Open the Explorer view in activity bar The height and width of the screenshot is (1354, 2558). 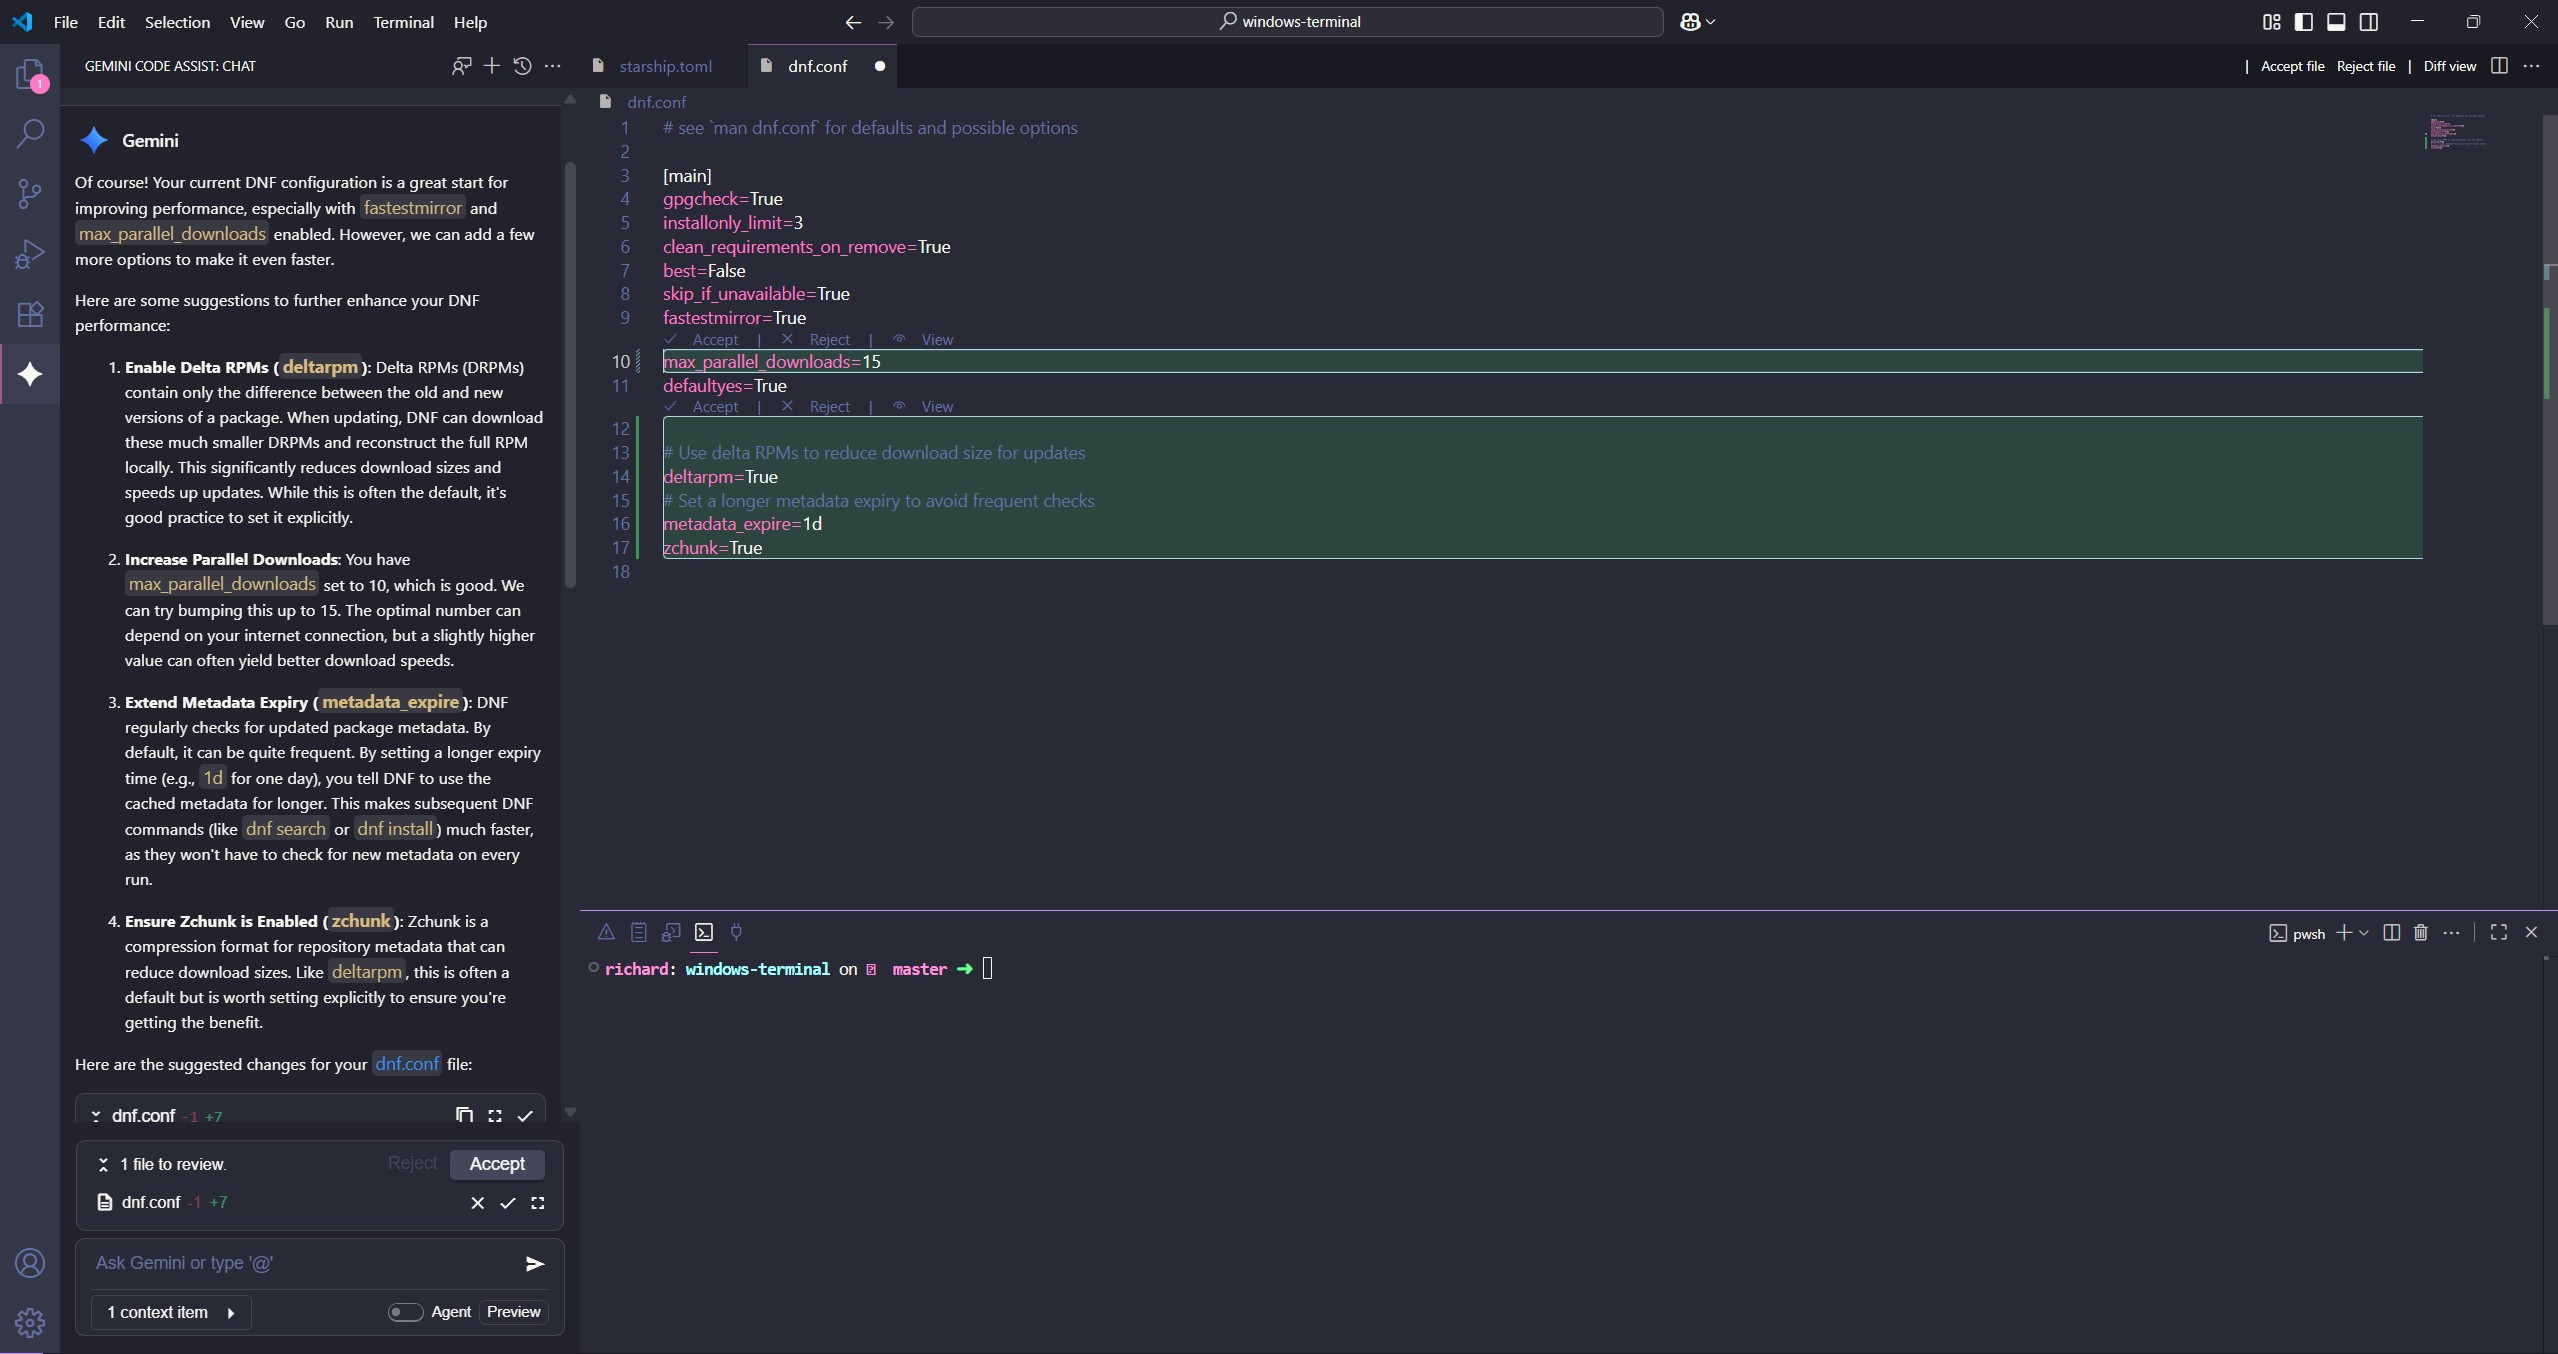coord(30,74)
